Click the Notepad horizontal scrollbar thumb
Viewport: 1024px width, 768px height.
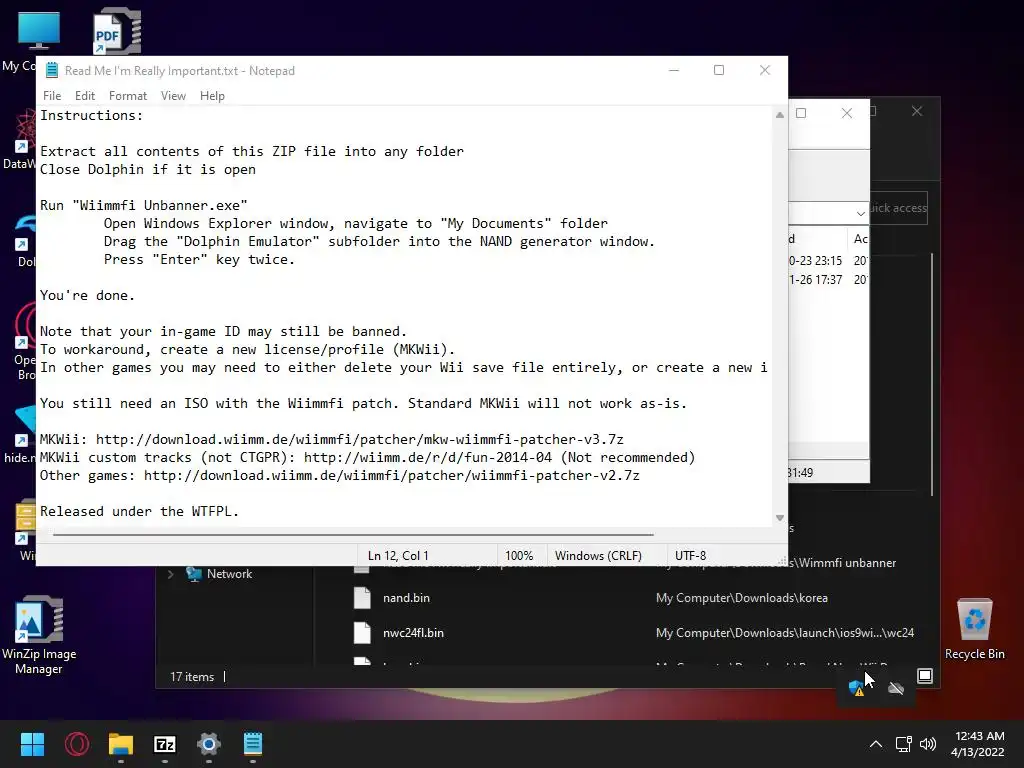point(353,534)
